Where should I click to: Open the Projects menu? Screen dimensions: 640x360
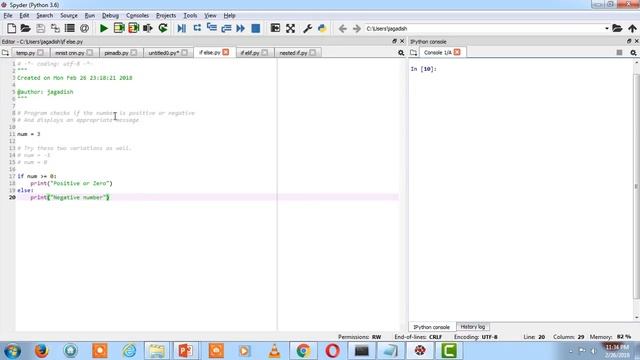pos(166,16)
